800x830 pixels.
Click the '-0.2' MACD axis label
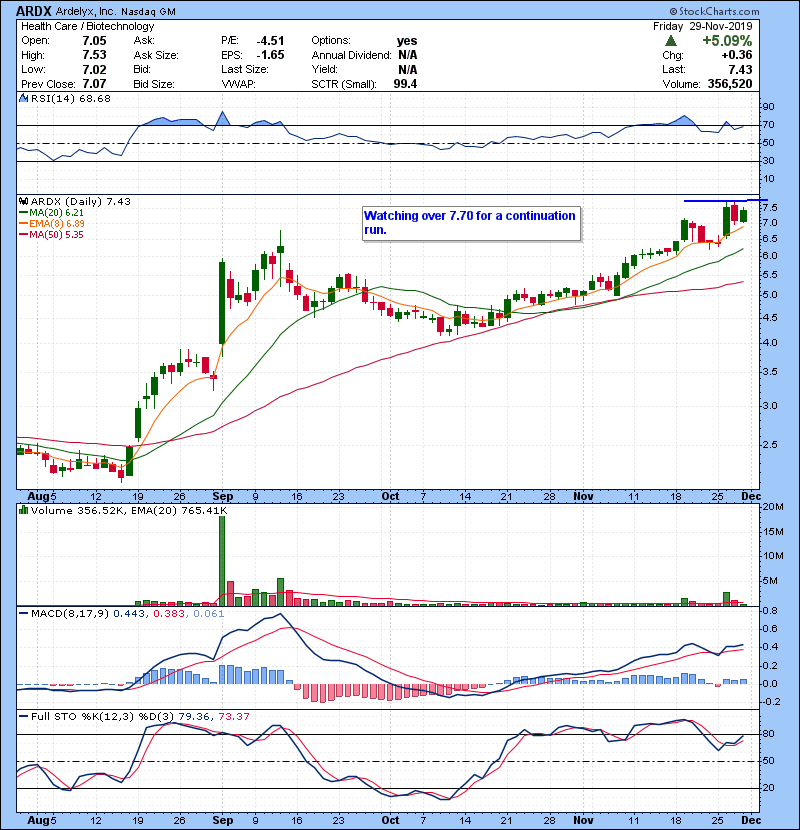tap(771, 702)
